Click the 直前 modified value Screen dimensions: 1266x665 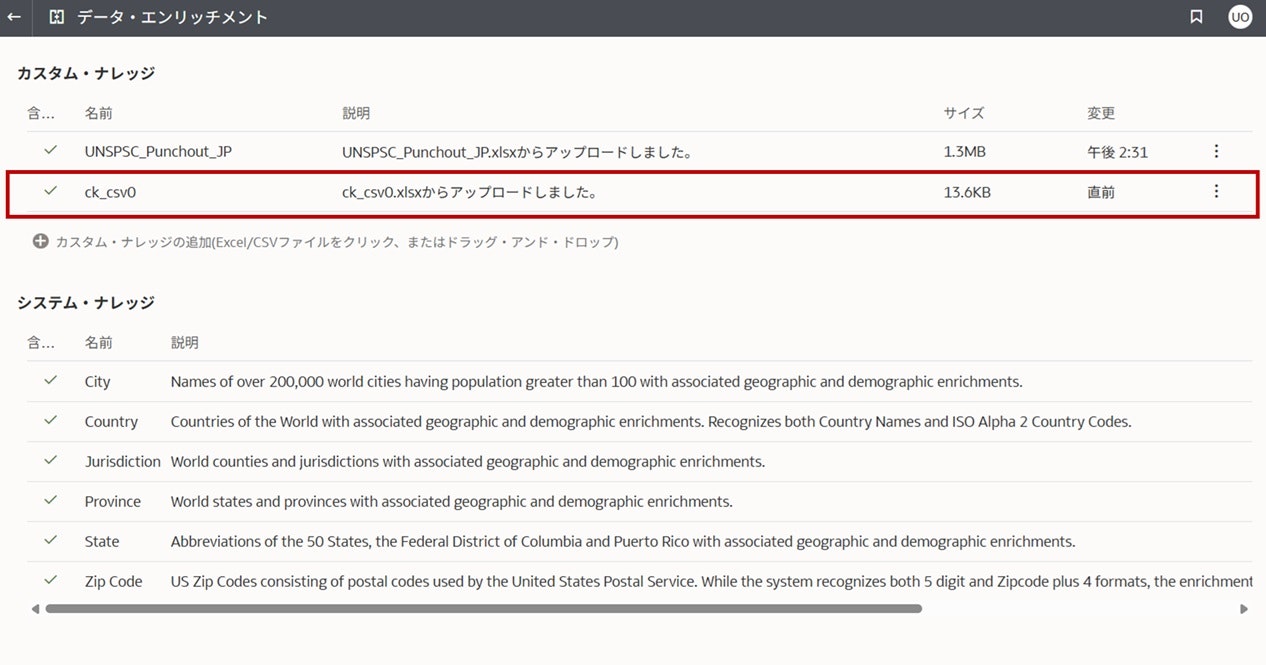[1101, 192]
